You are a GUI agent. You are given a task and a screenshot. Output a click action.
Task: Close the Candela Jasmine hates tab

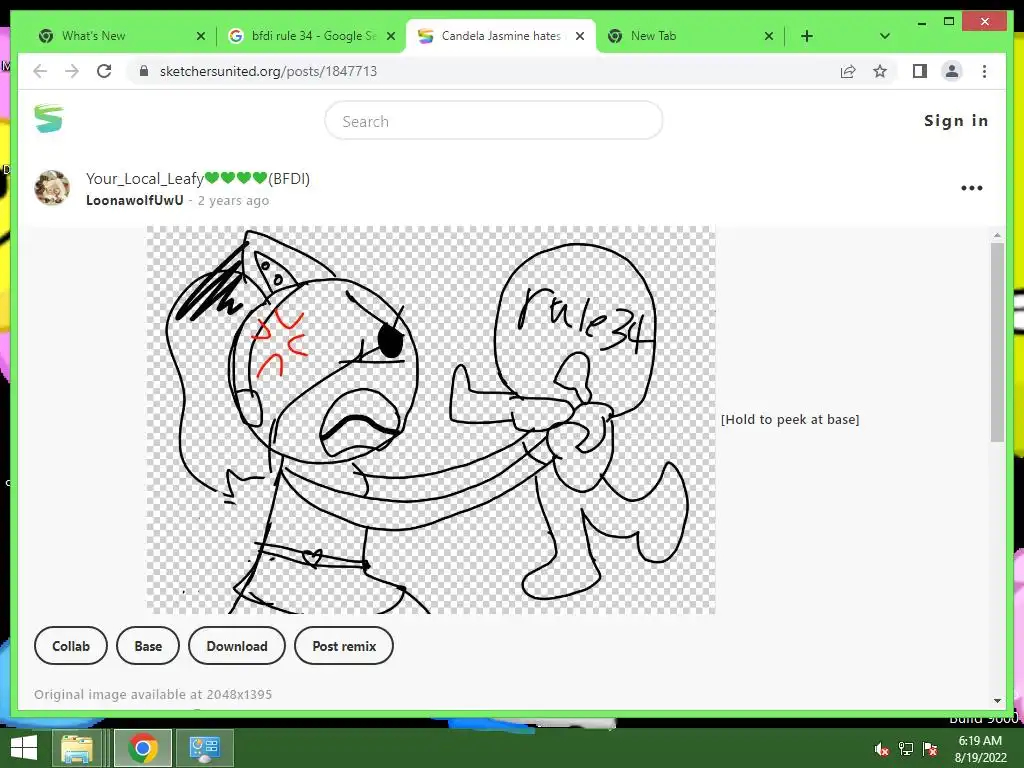tap(579, 36)
